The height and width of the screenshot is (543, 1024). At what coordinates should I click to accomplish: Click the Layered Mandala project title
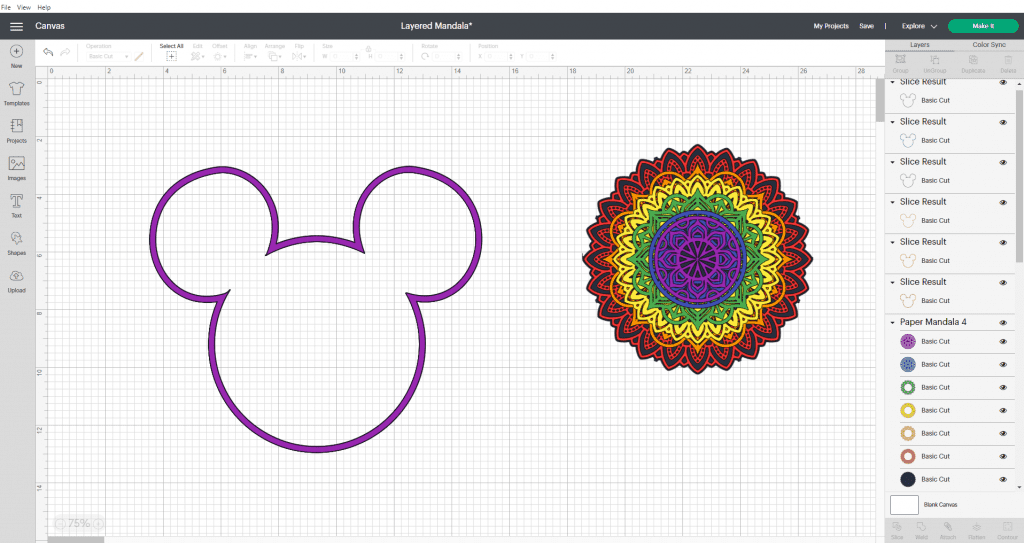436,26
